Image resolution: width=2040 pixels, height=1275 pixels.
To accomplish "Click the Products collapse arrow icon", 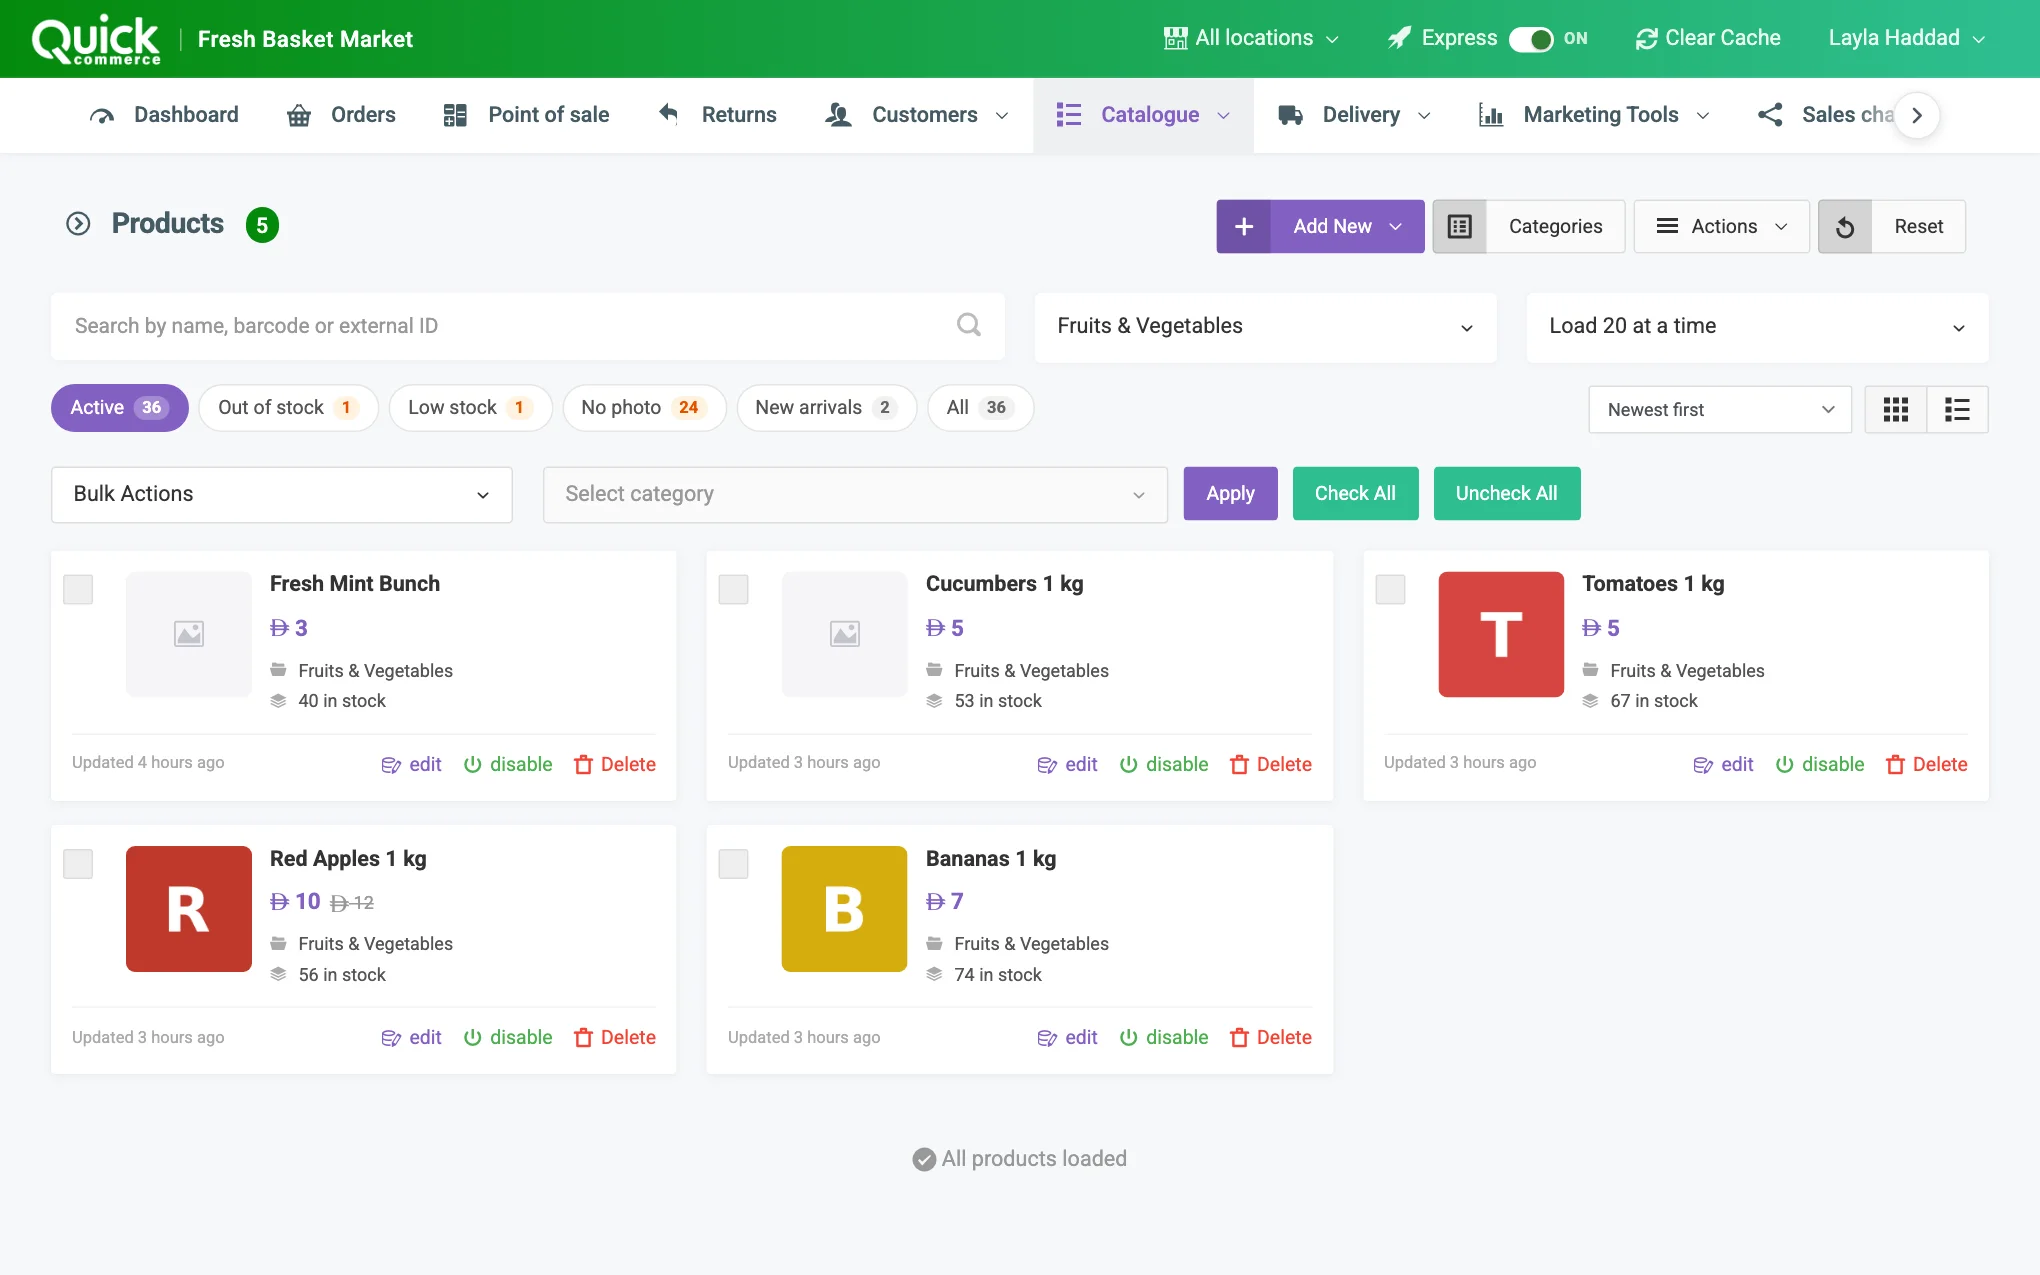I will pos(78,224).
